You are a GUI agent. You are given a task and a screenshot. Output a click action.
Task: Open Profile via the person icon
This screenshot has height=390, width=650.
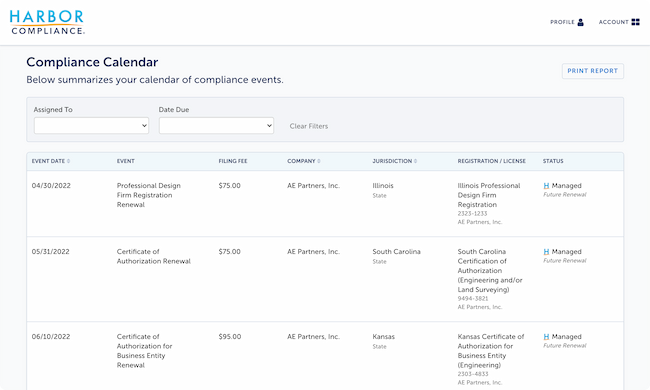[580, 22]
